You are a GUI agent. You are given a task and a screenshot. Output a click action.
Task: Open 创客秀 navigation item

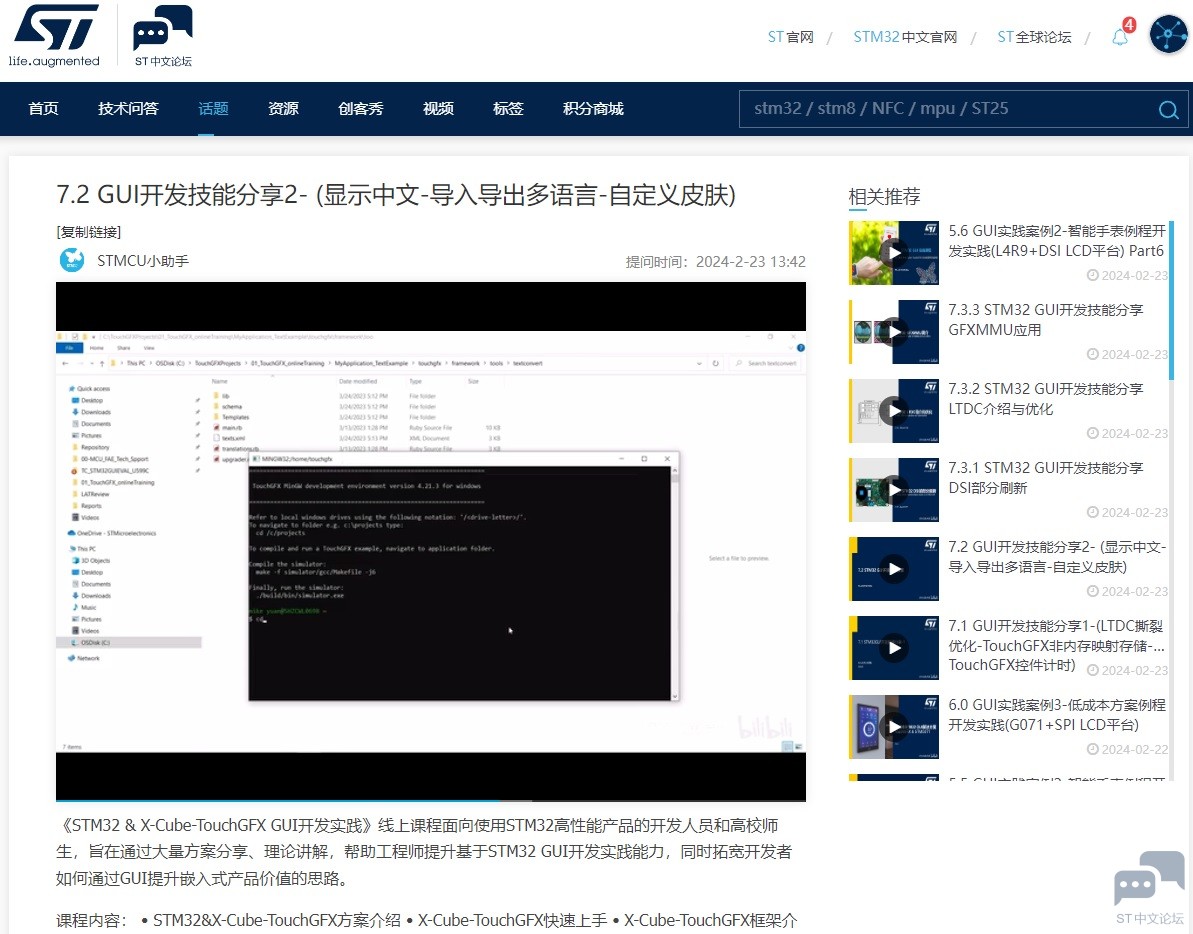click(361, 109)
